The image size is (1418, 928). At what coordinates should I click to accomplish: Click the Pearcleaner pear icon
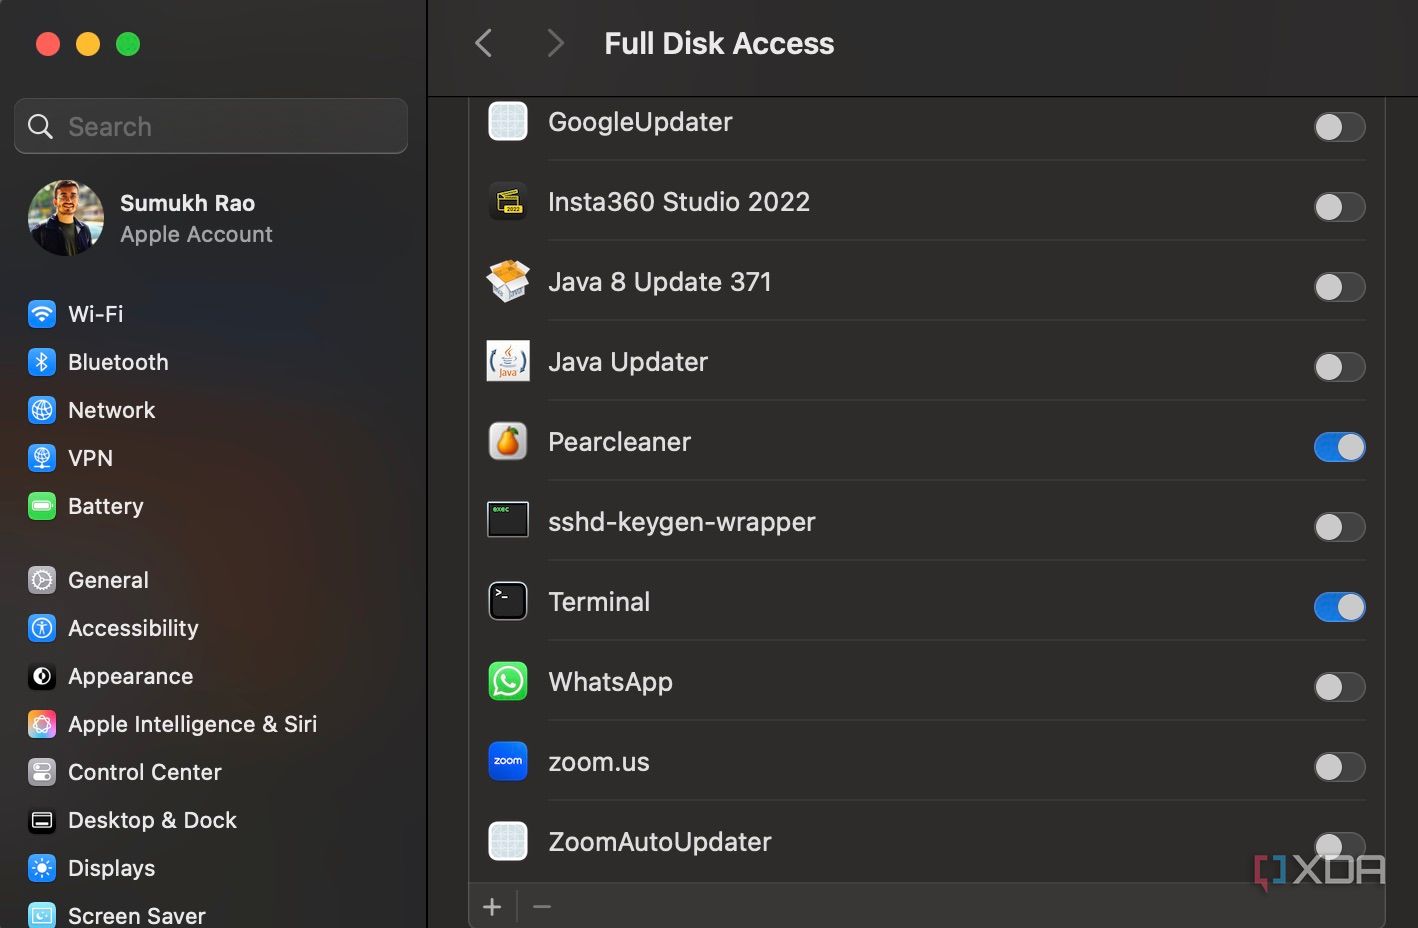click(508, 442)
